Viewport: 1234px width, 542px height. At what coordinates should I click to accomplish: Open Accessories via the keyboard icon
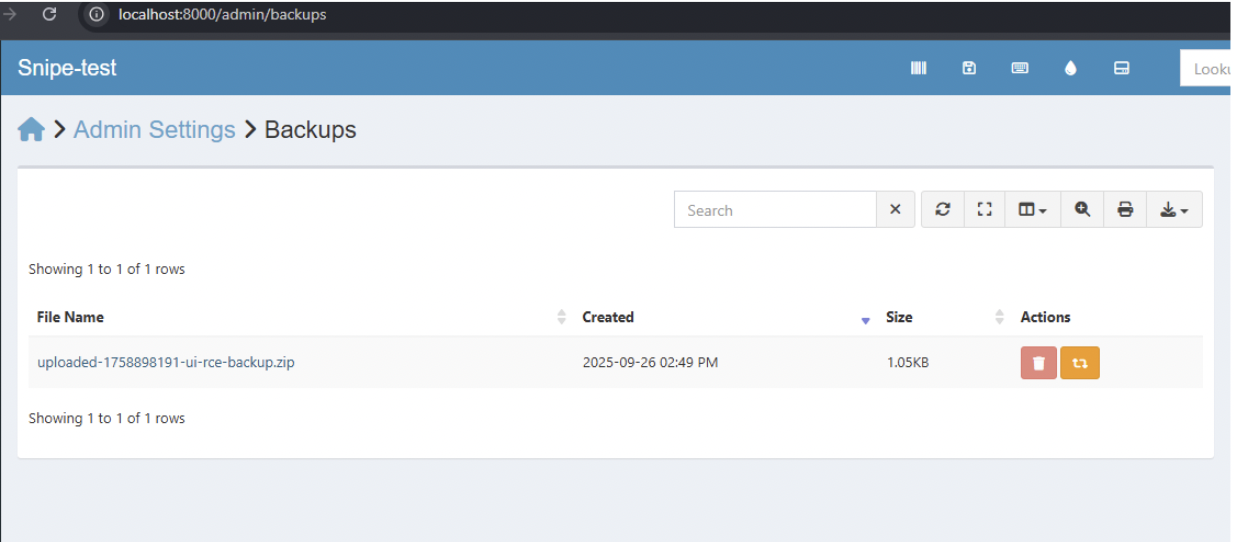pyautogui.click(x=1020, y=68)
